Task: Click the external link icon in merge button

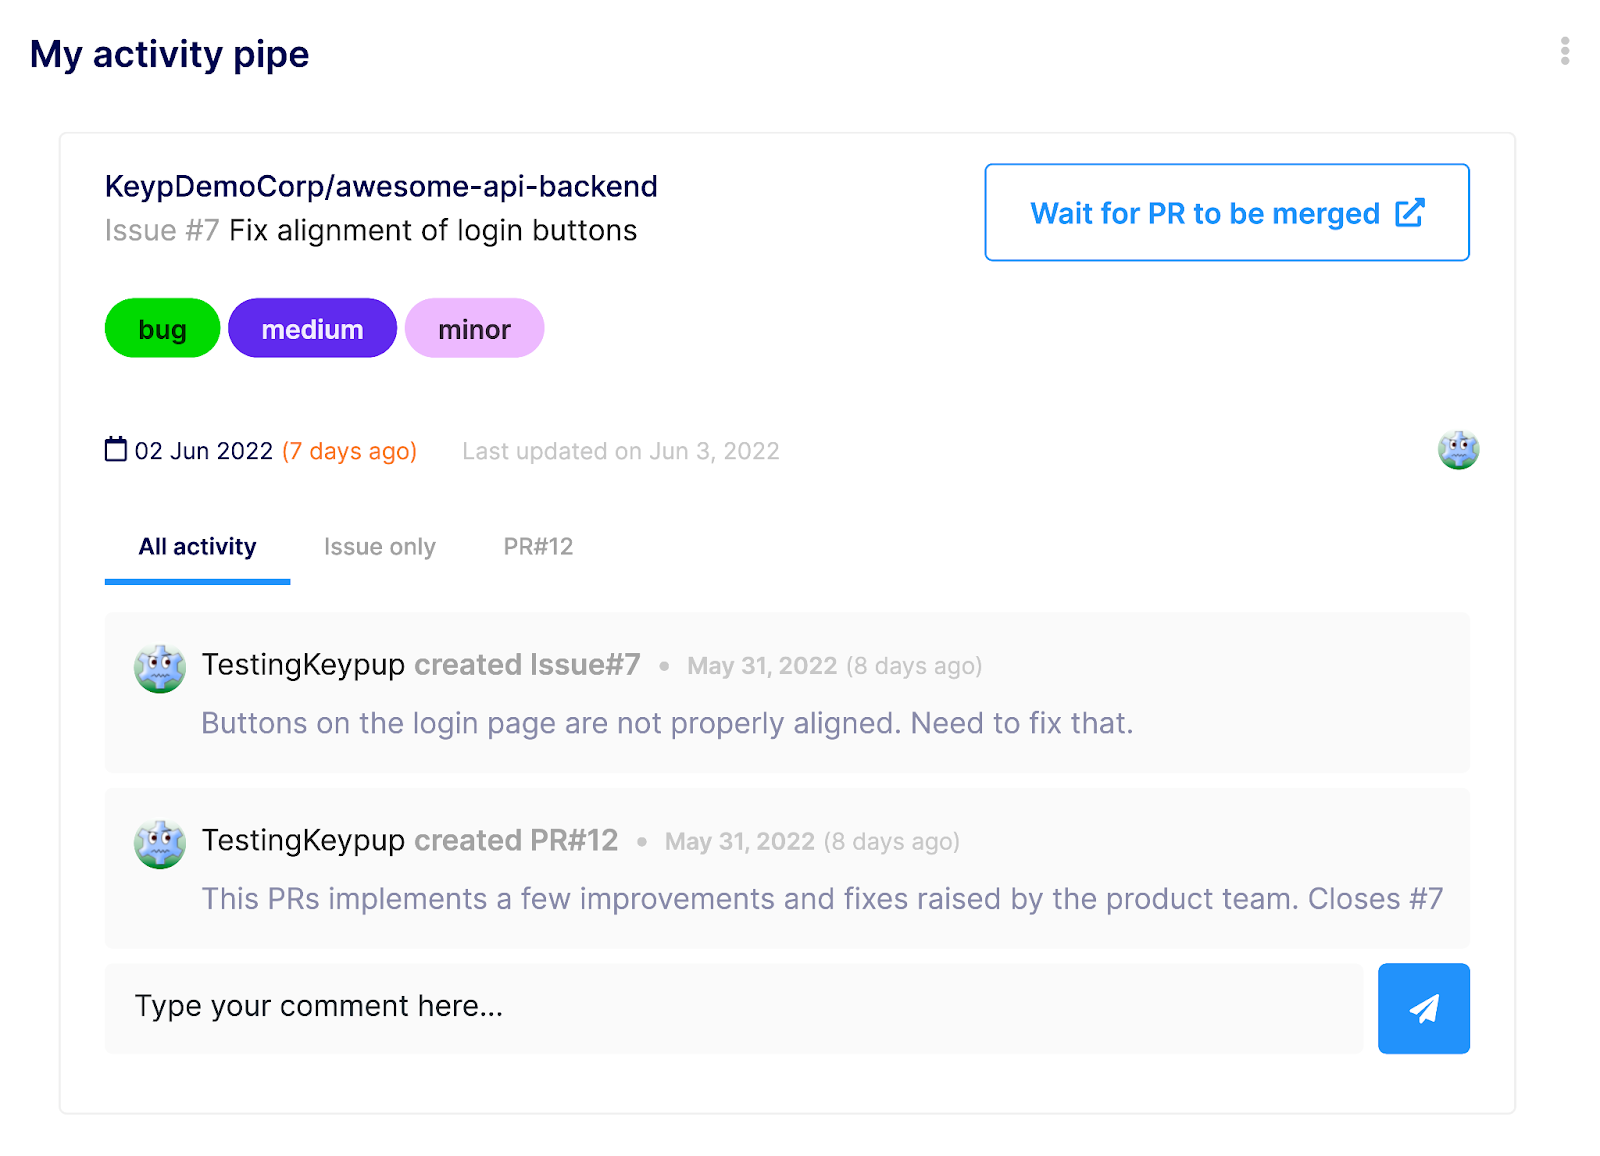Action: (x=1410, y=213)
